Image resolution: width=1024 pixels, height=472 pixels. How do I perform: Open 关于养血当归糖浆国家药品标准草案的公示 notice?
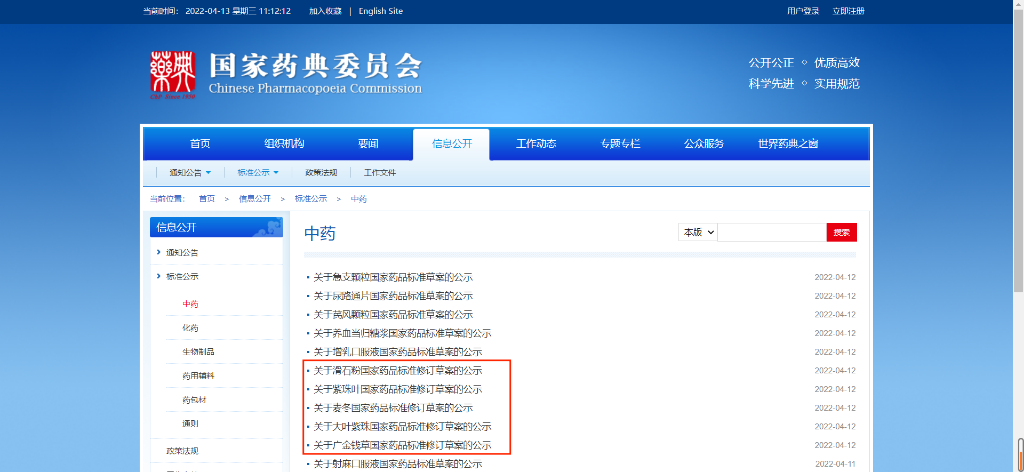[402, 333]
